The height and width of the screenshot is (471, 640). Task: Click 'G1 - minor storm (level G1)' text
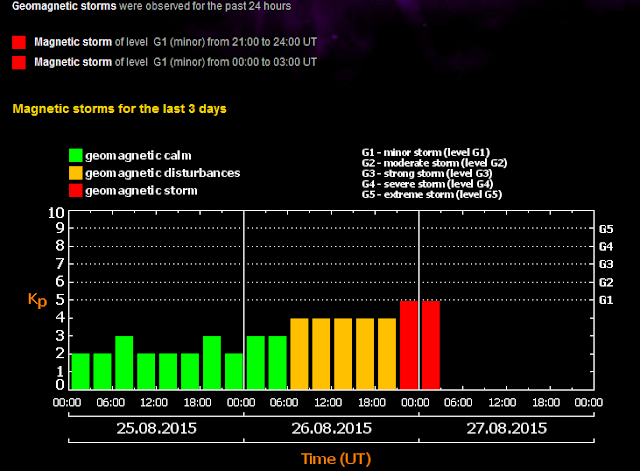point(426,152)
